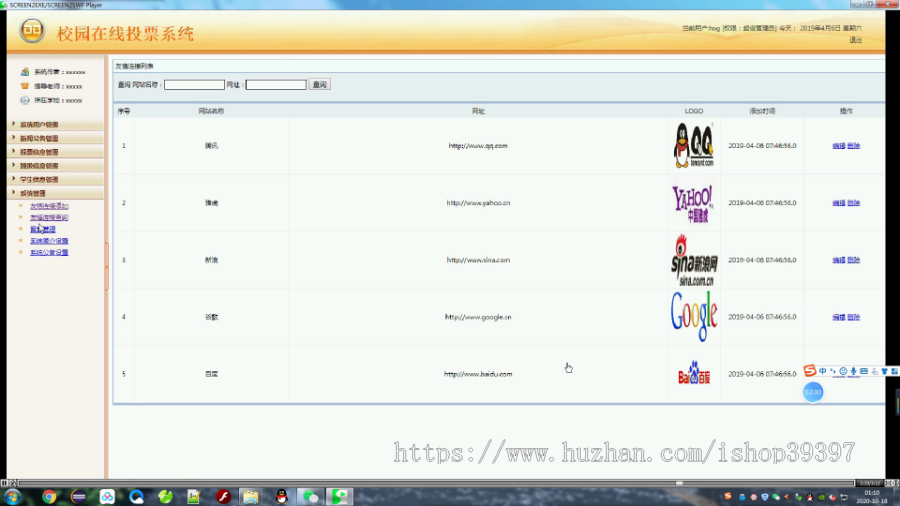The height and width of the screenshot is (506, 900).
Task: Click the voting system logo icon
Action: click(x=32, y=30)
